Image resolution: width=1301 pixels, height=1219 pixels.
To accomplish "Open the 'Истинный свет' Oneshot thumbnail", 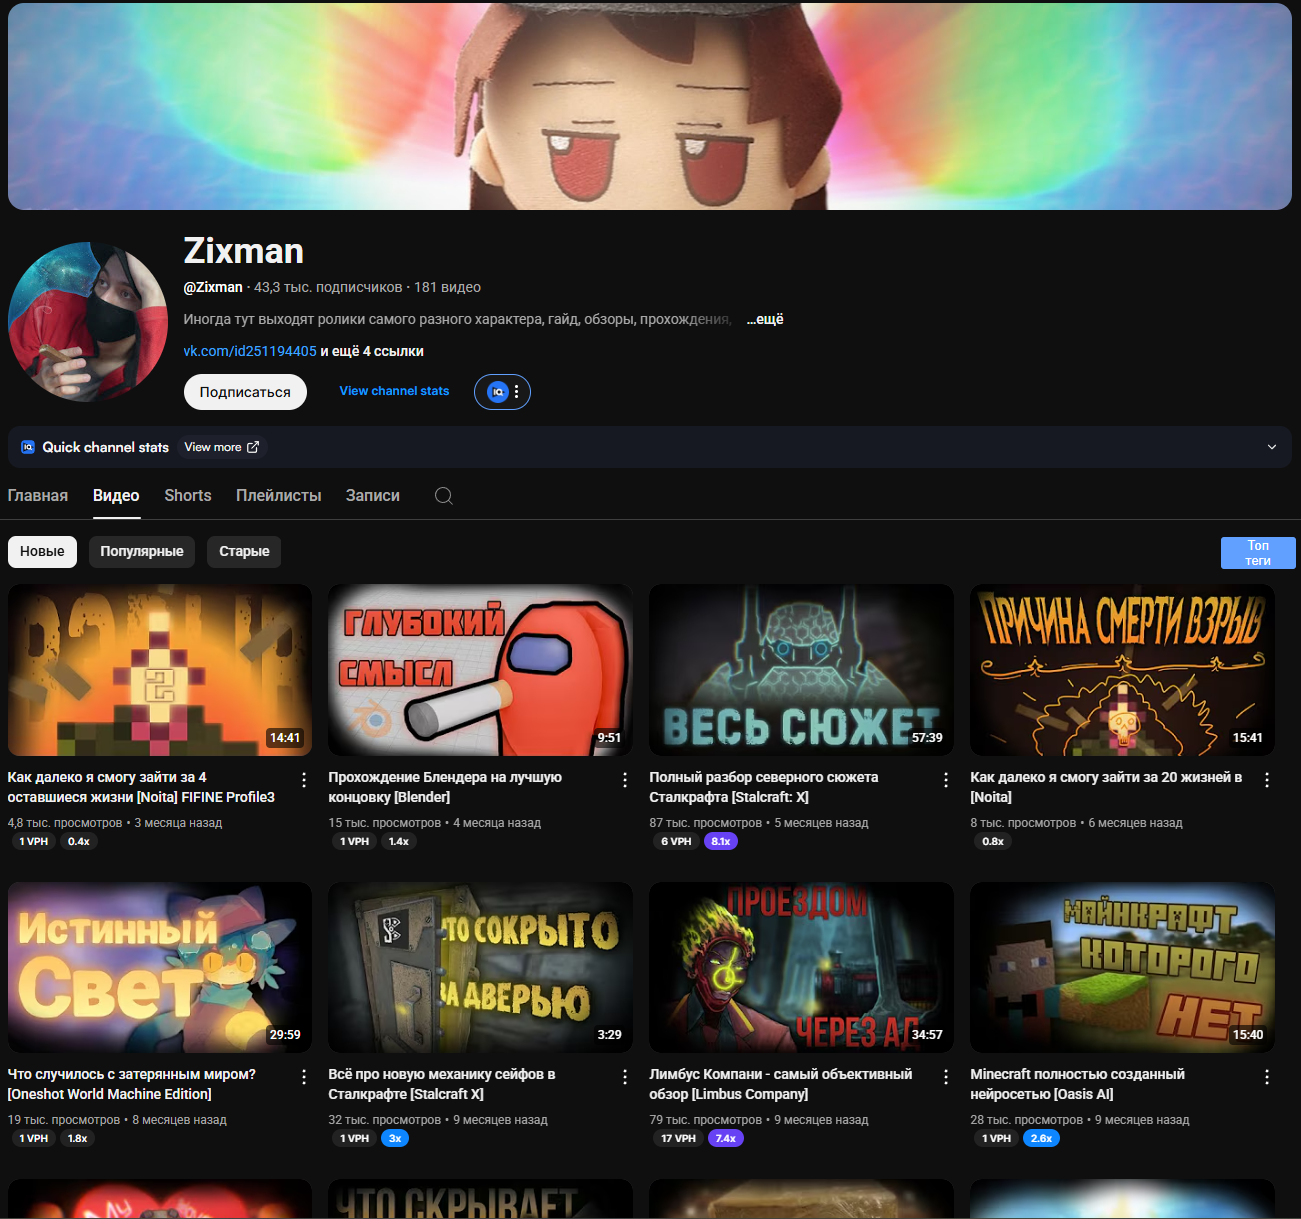I will 160,967.
